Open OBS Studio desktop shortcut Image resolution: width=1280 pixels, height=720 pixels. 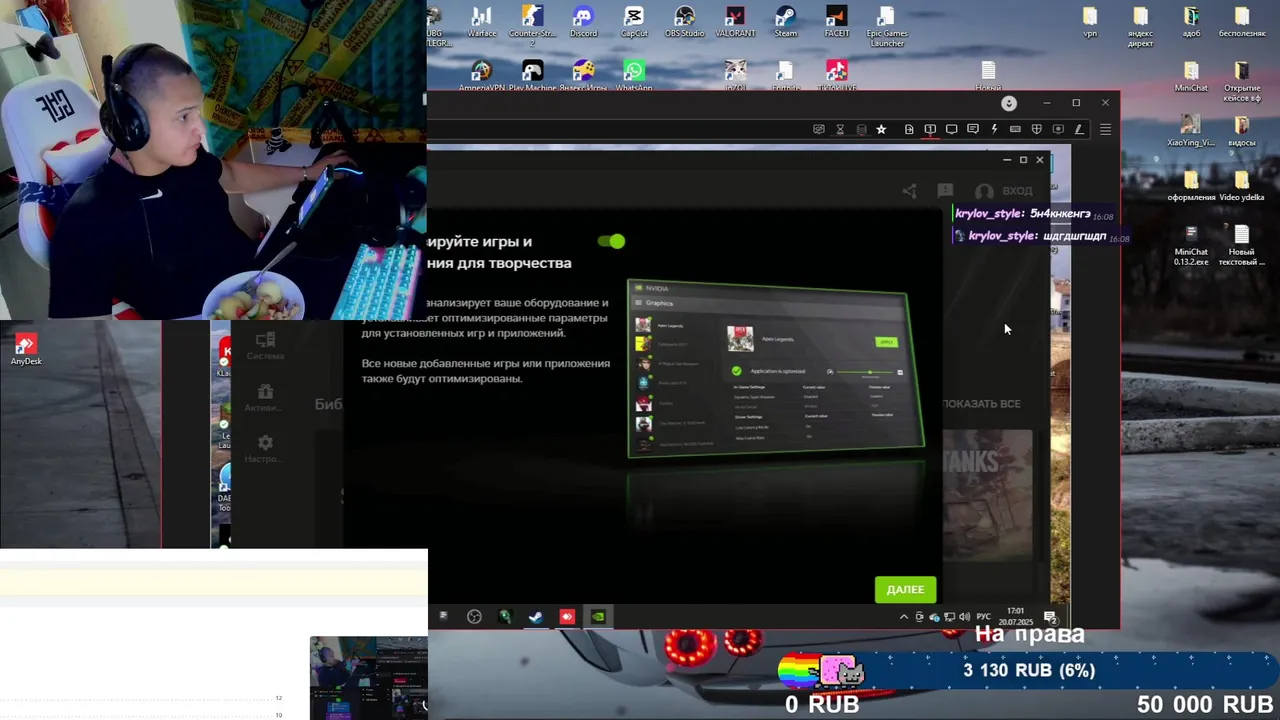point(685,22)
